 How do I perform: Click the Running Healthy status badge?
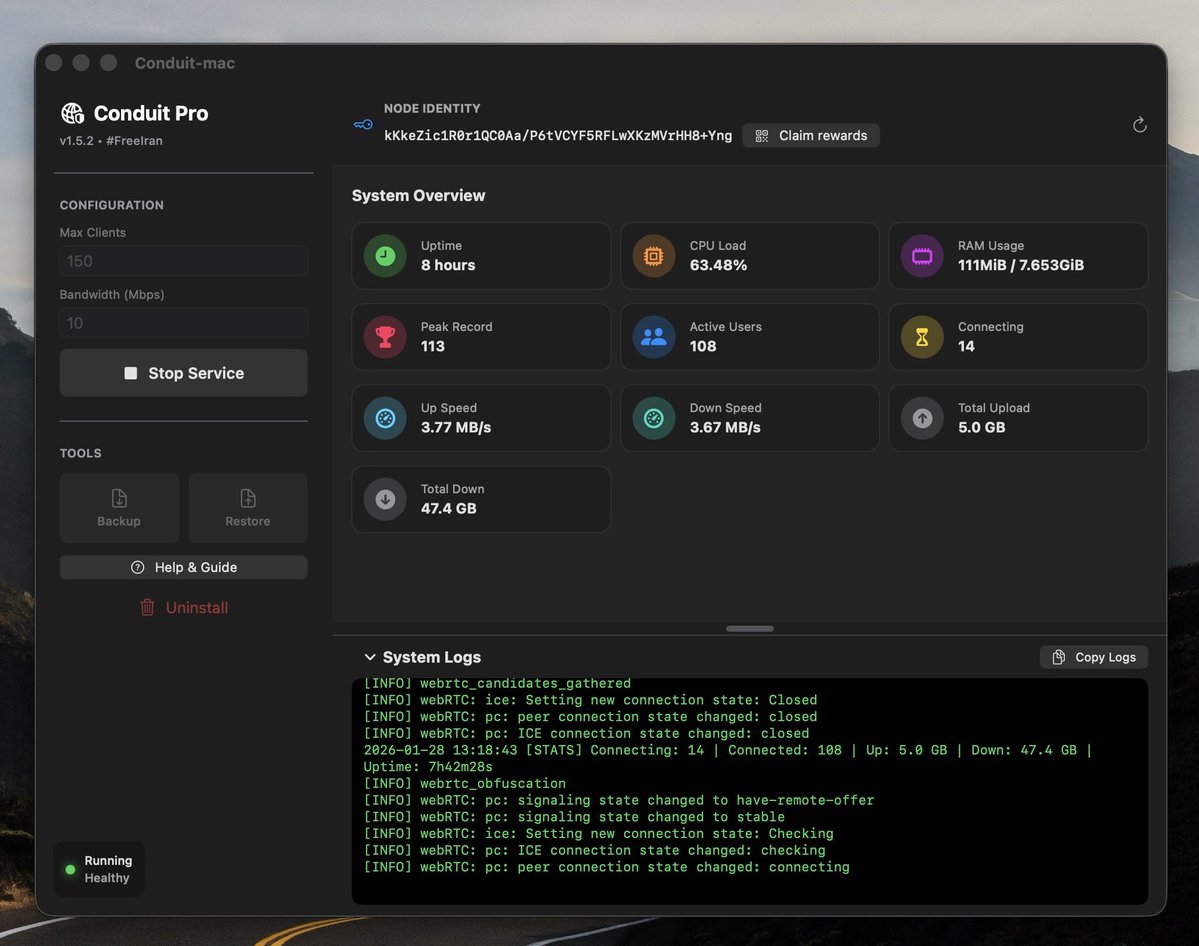tap(99, 869)
